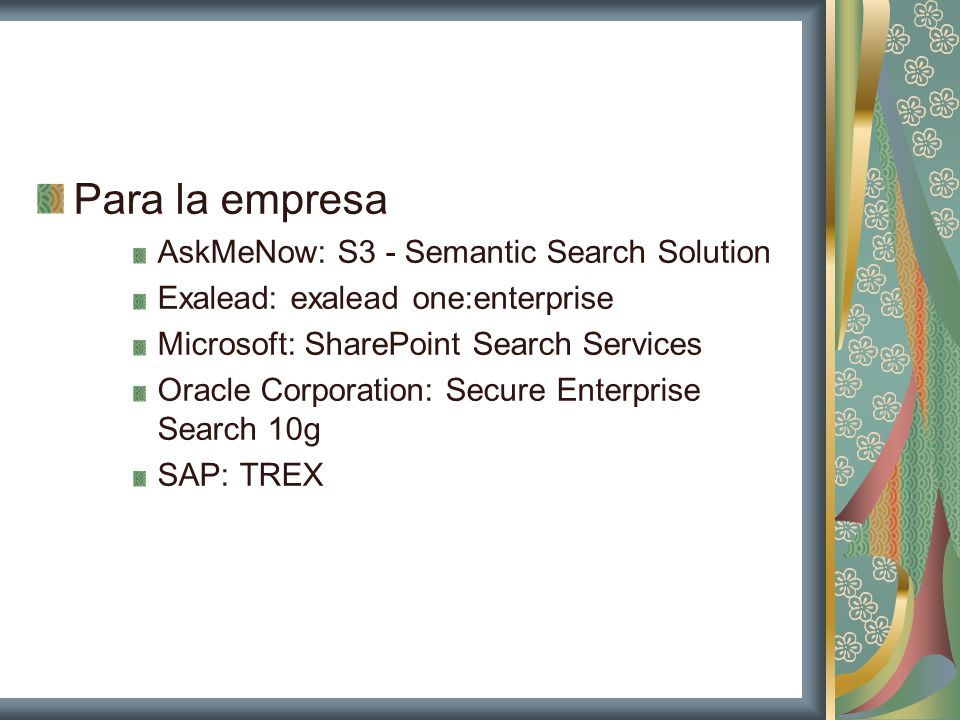Click 'Secure Enterprise' text on Oracle line
Image resolution: width=960 pixels, height=720 pixels.
573,390
